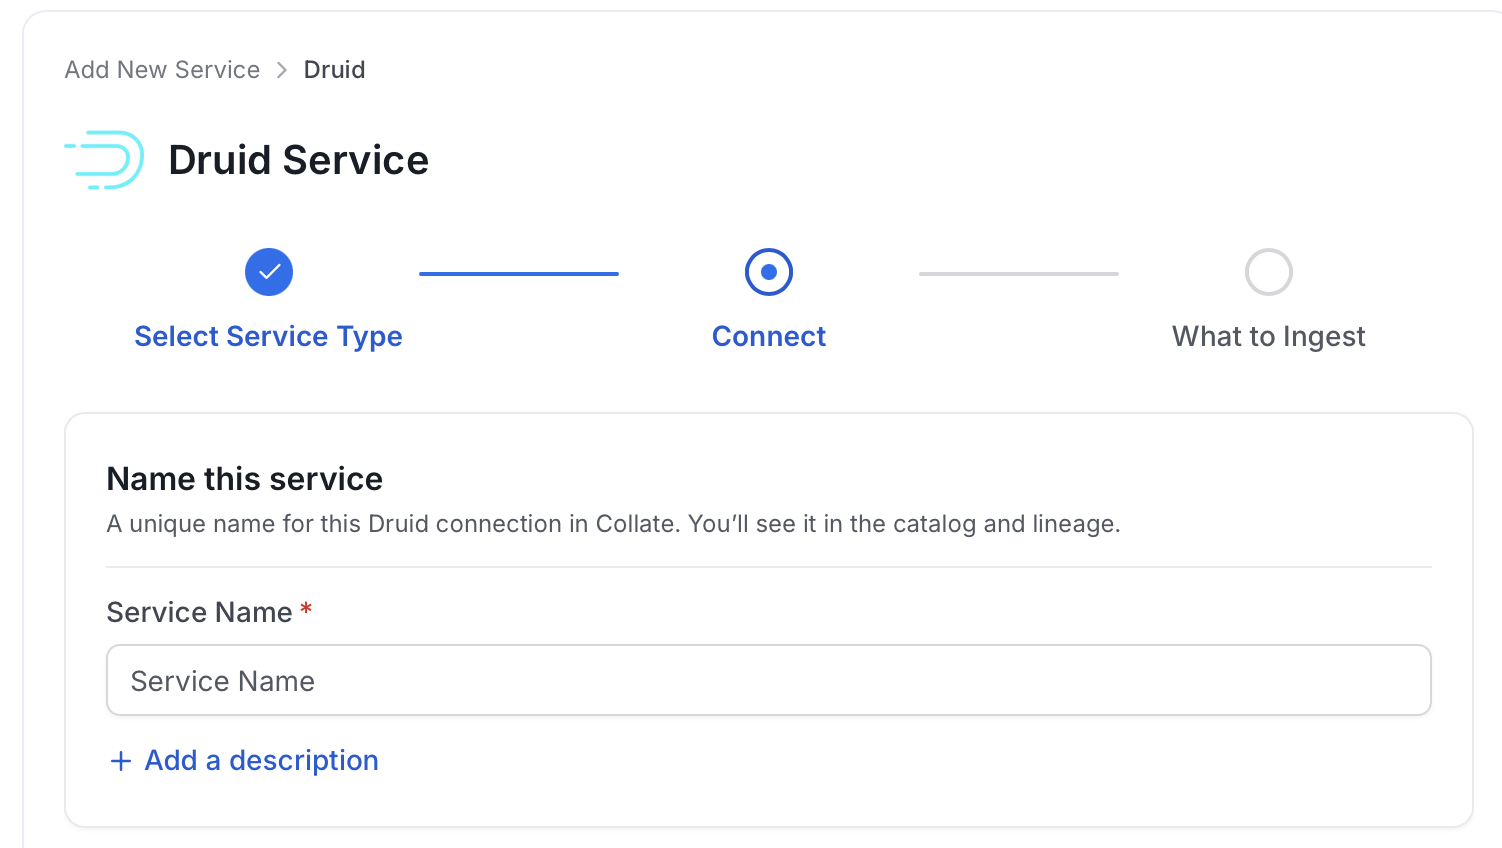Click the plus icon beside Add a description
Image resolution: width=1502 pixels, height=848 pixels.
click(x=121, y=762)
